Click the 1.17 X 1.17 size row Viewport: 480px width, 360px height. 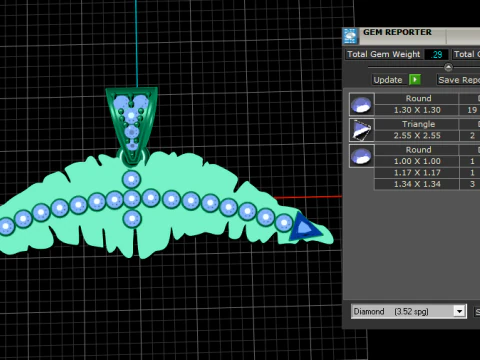click(x=417, y=173)
